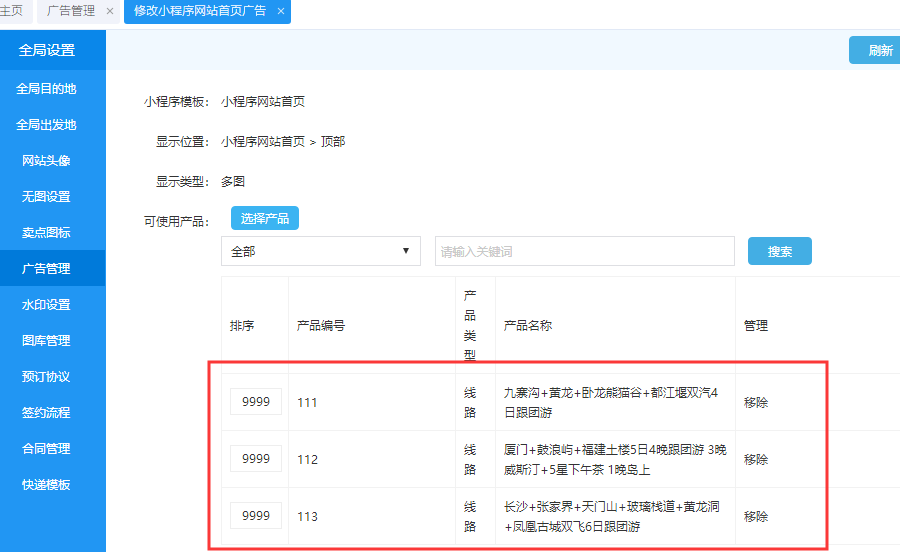
Task: Click 移除 for product 112
Action: click(756, 459)
